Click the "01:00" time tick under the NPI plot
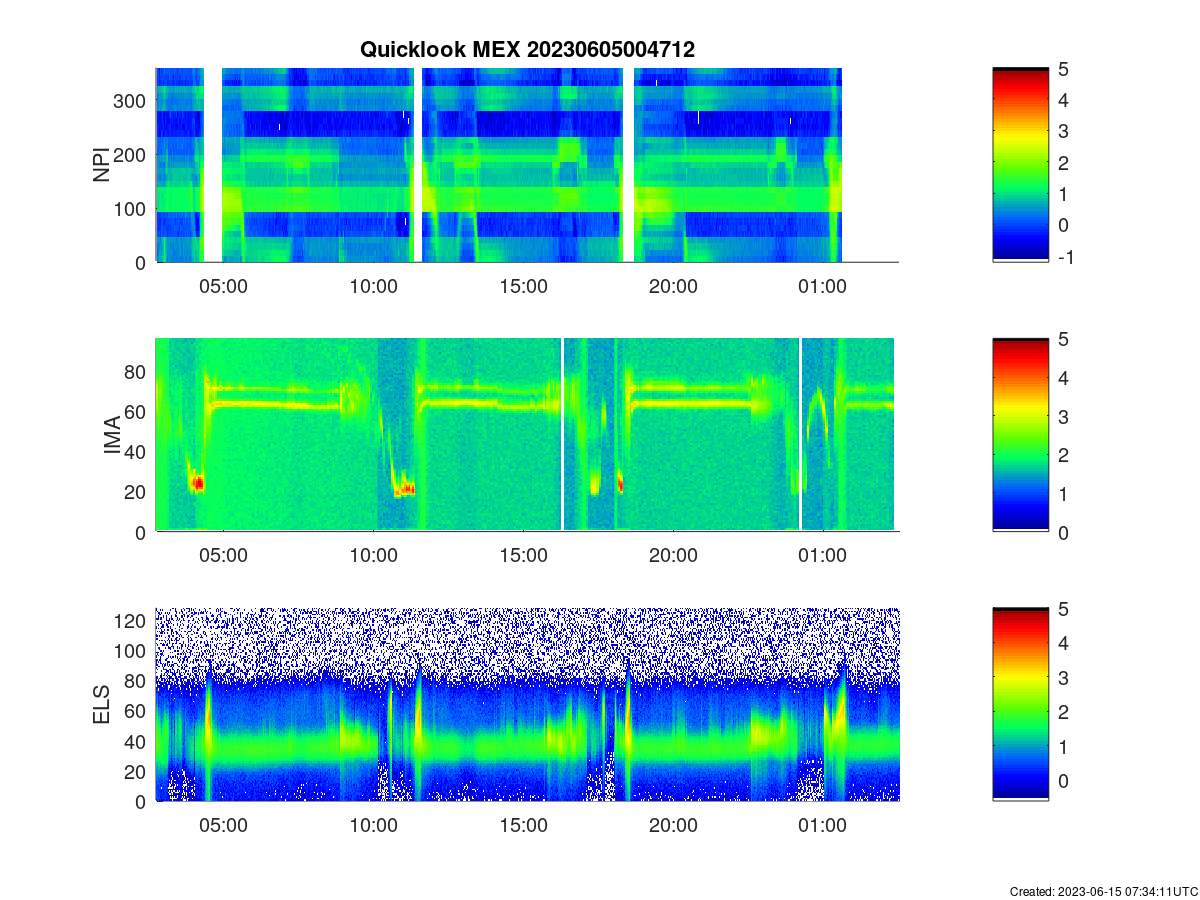The width and height of the screenshot is (1200, 900). click(823, 286)
